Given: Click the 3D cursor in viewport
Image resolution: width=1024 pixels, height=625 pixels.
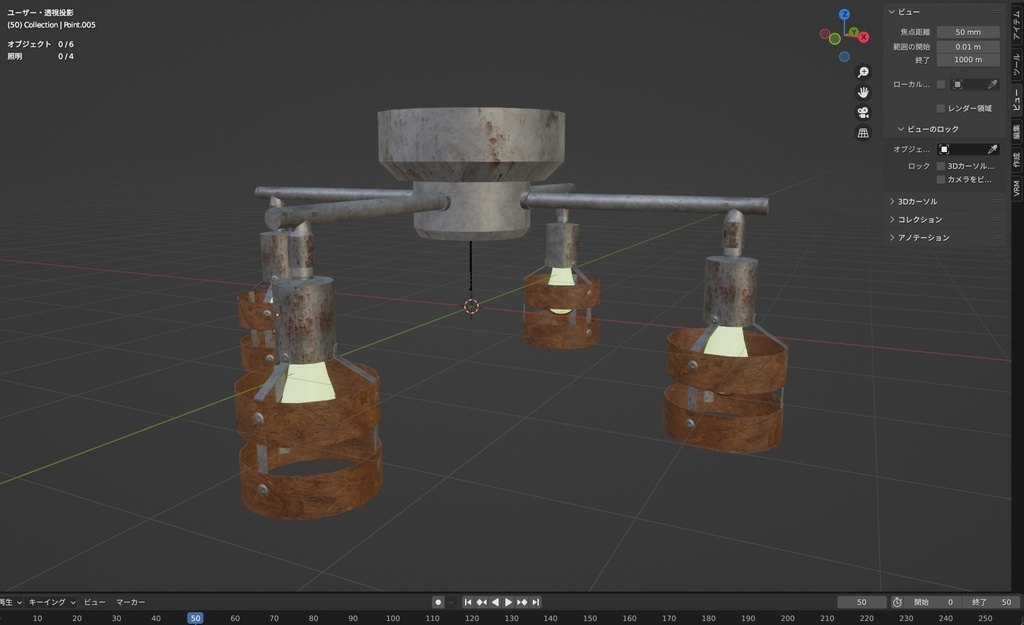Looking at the screenshot, I should point(471,306).
